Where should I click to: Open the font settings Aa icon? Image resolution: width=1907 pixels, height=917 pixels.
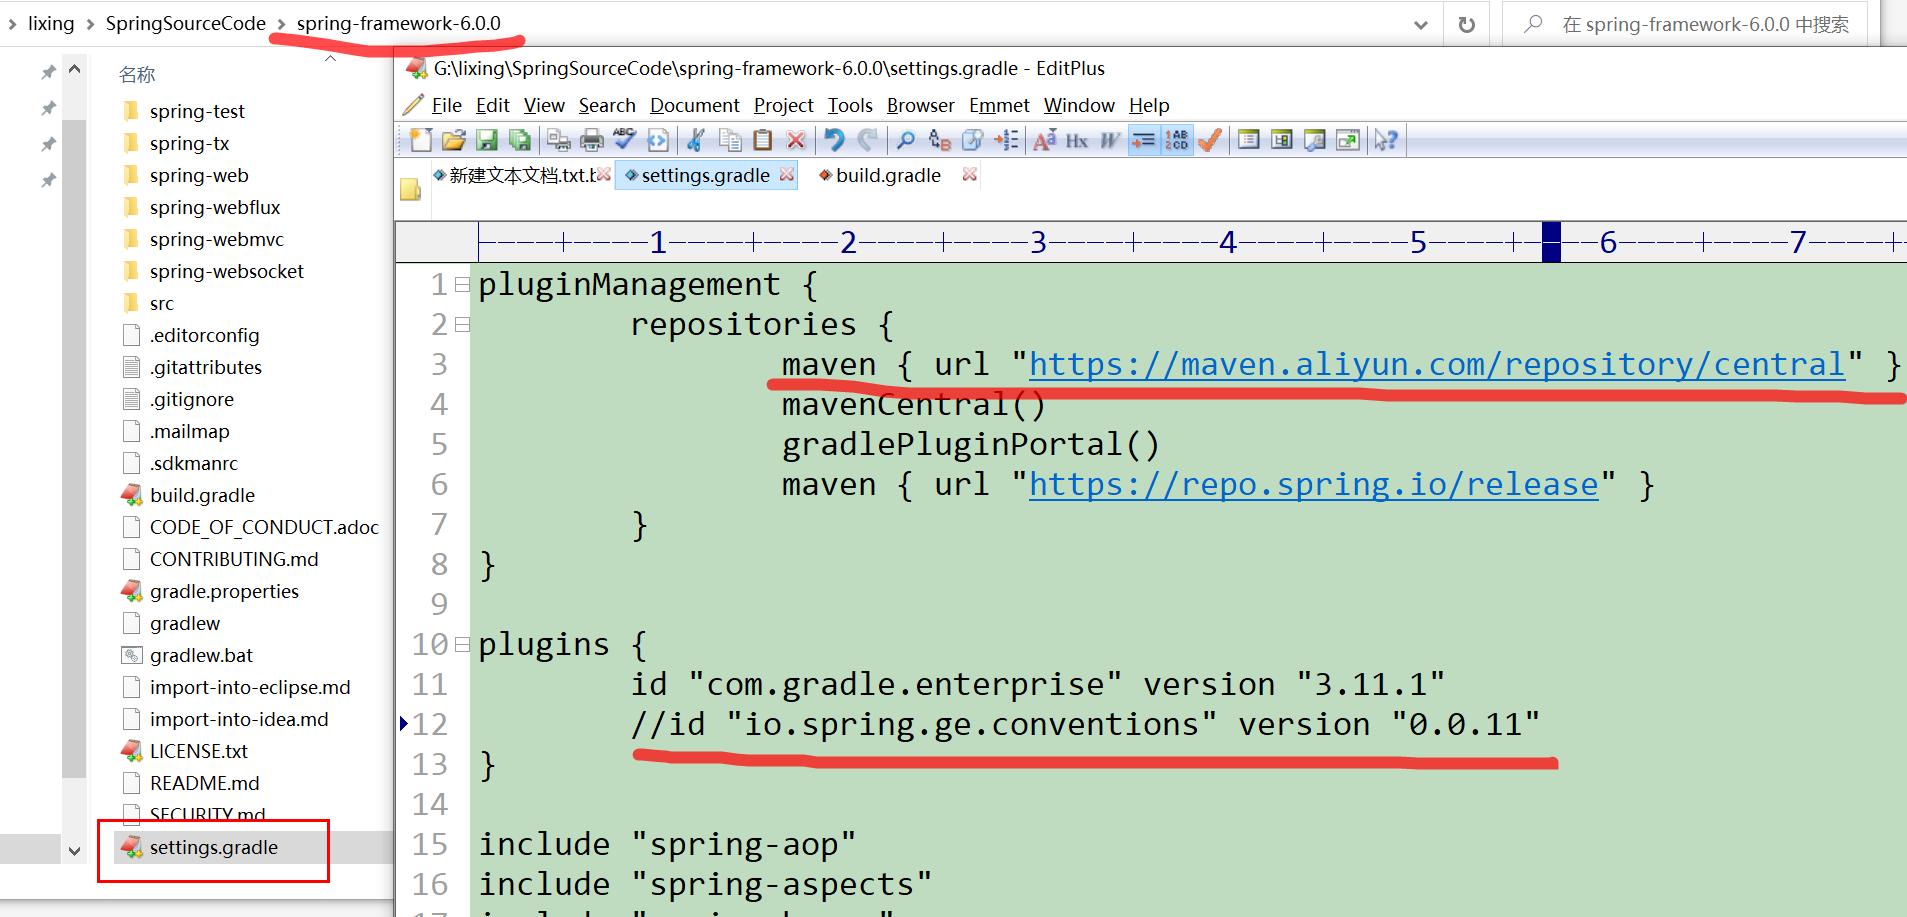[1044, 140]
